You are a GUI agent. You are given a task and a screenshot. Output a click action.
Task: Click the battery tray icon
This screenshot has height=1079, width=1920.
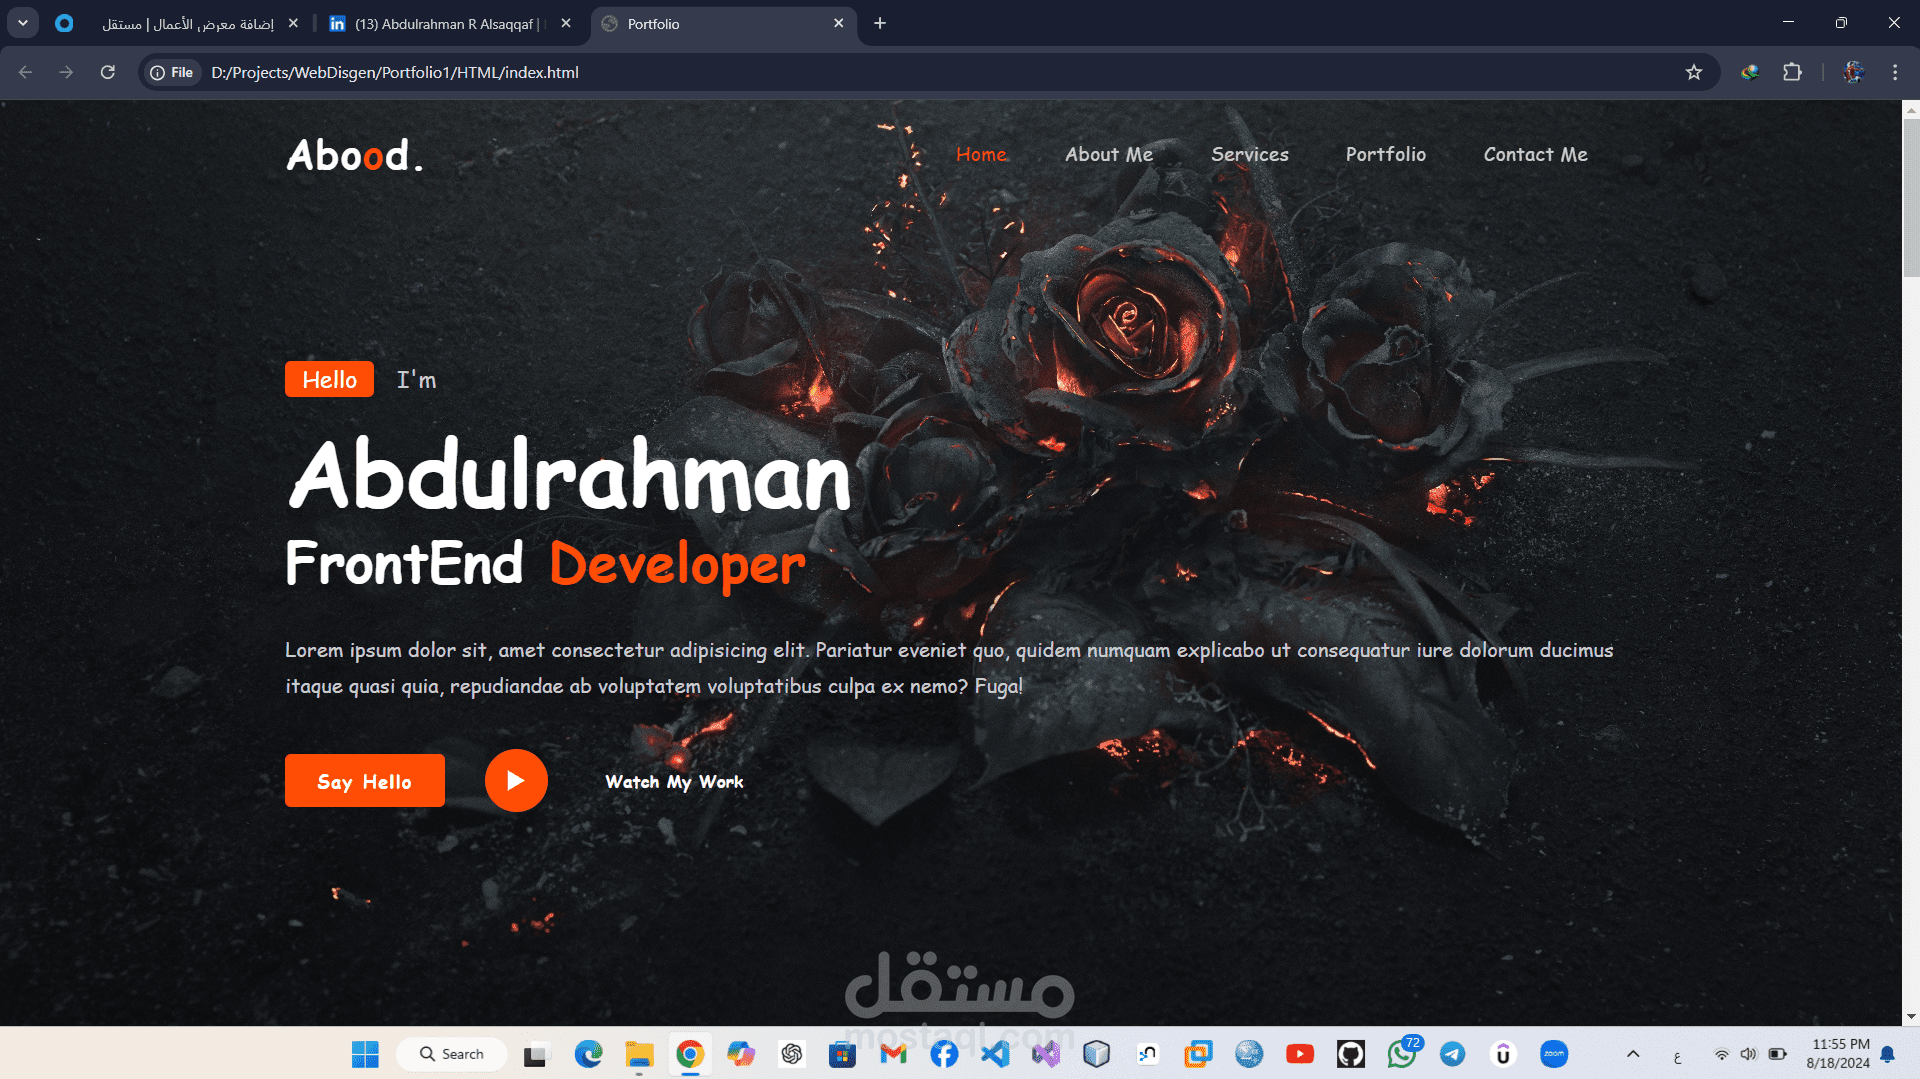pyautogui.click(x=1778, y=1054)
